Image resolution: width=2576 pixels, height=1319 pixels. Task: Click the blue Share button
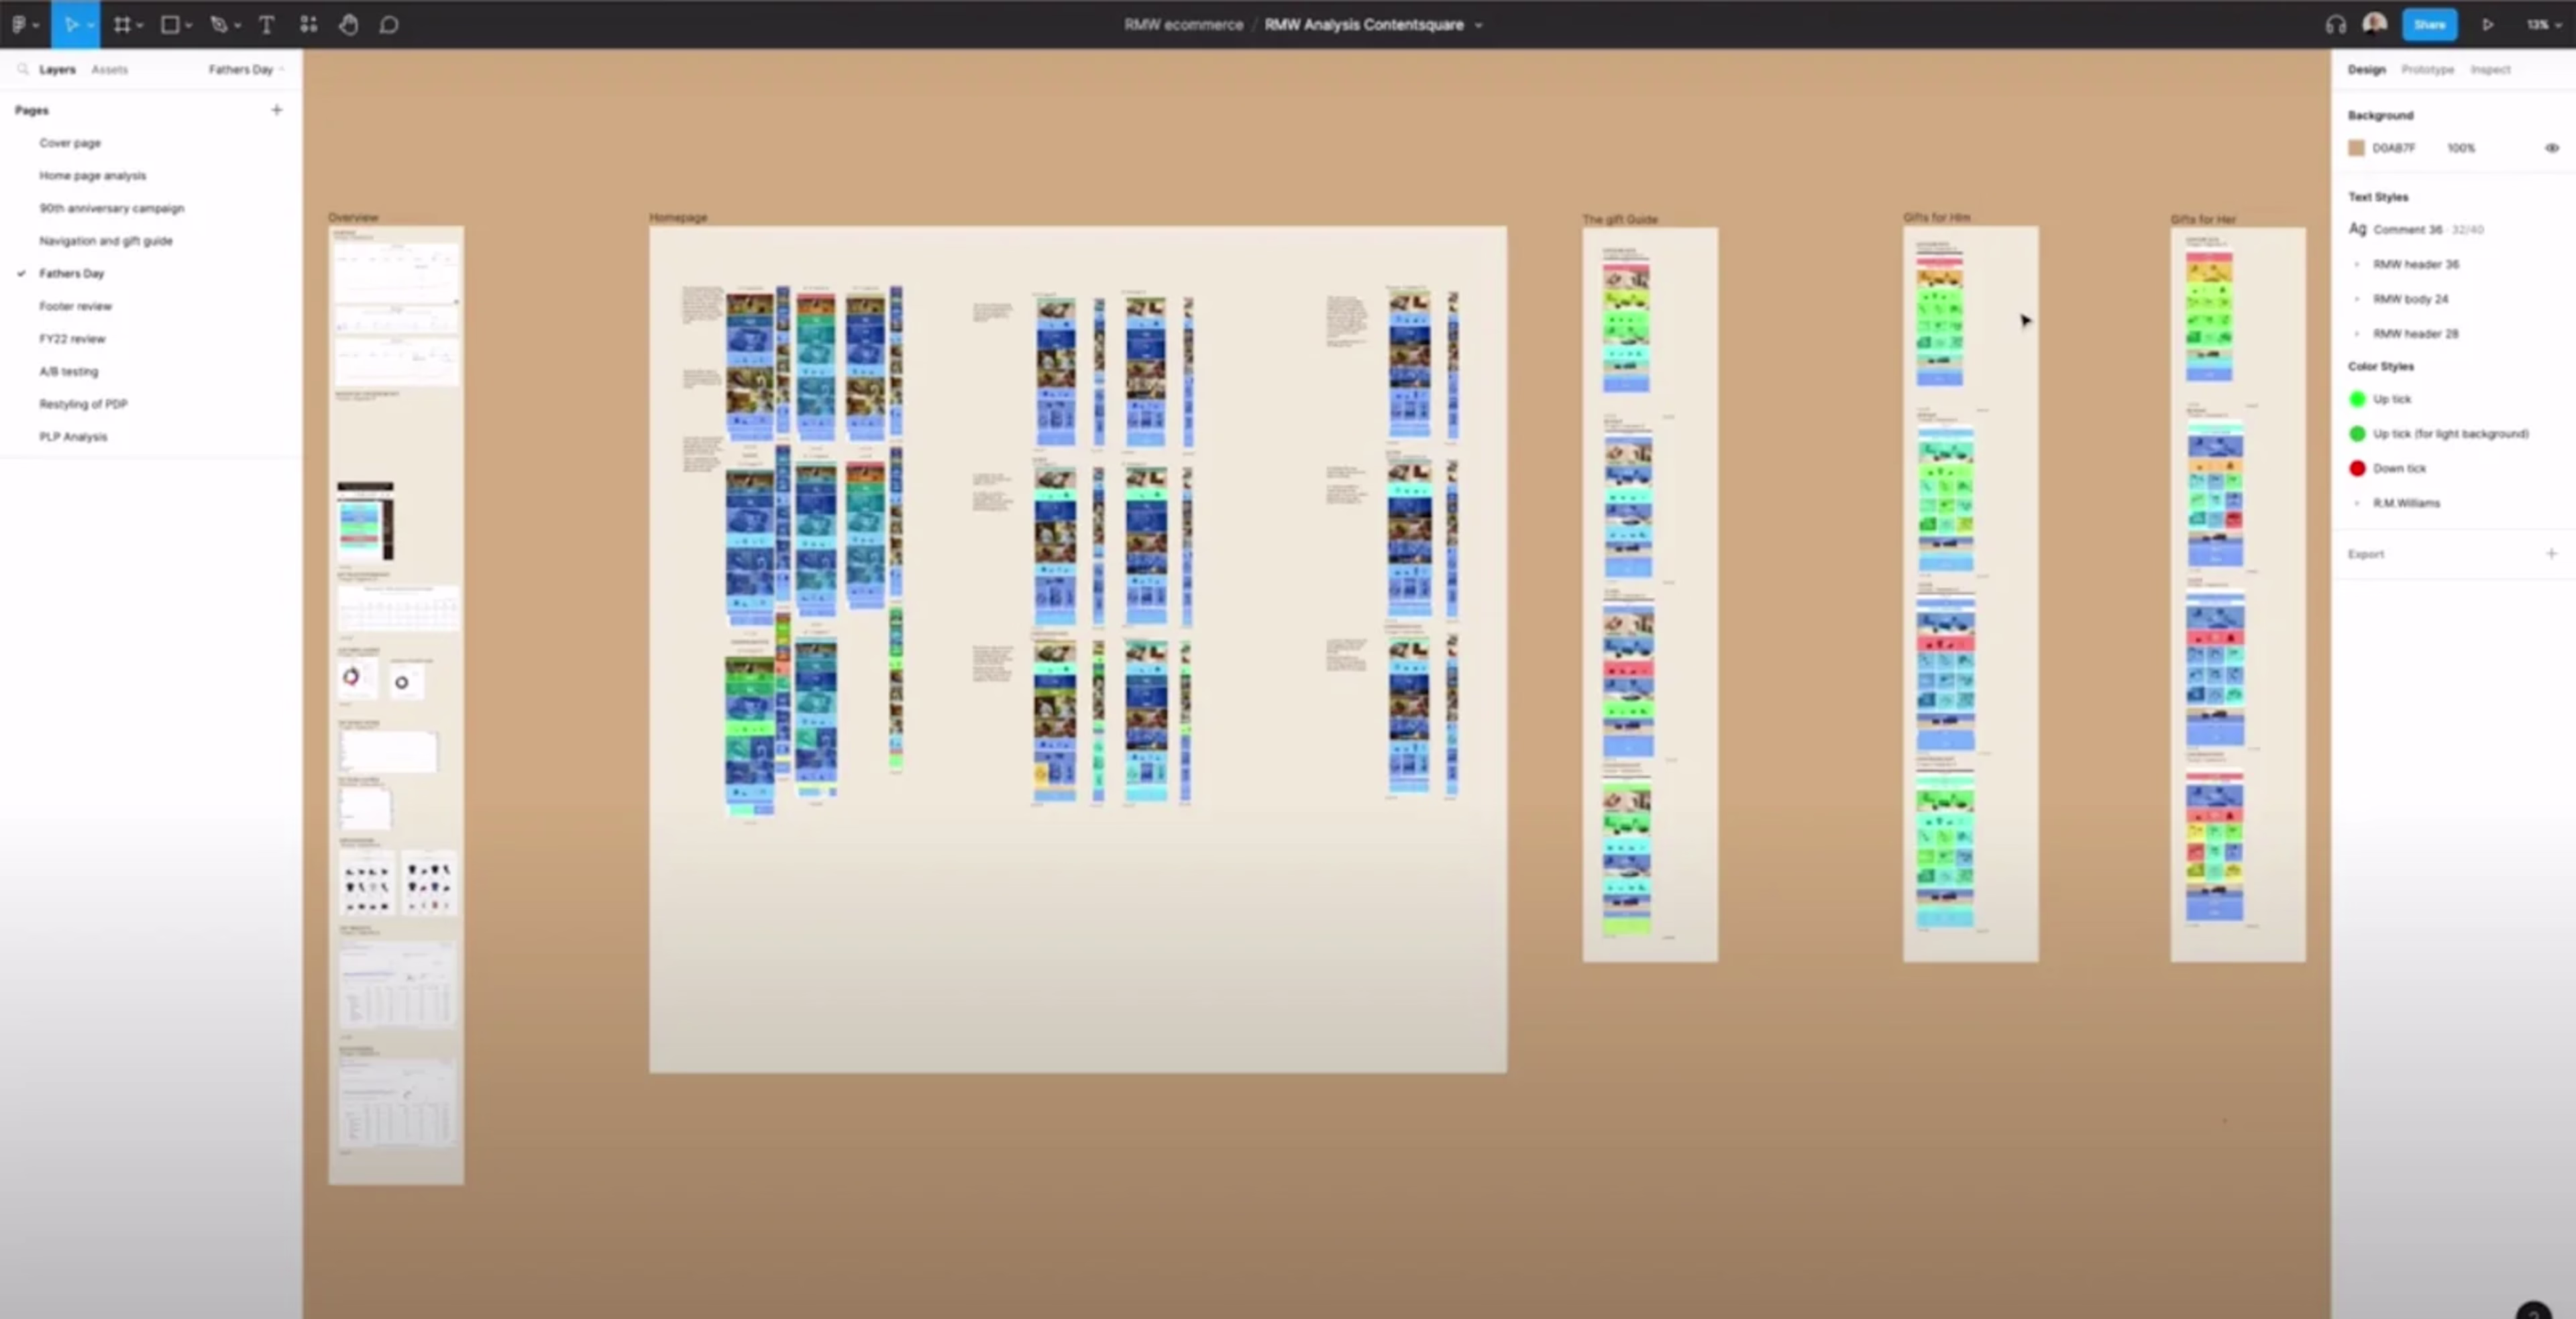2429,25
